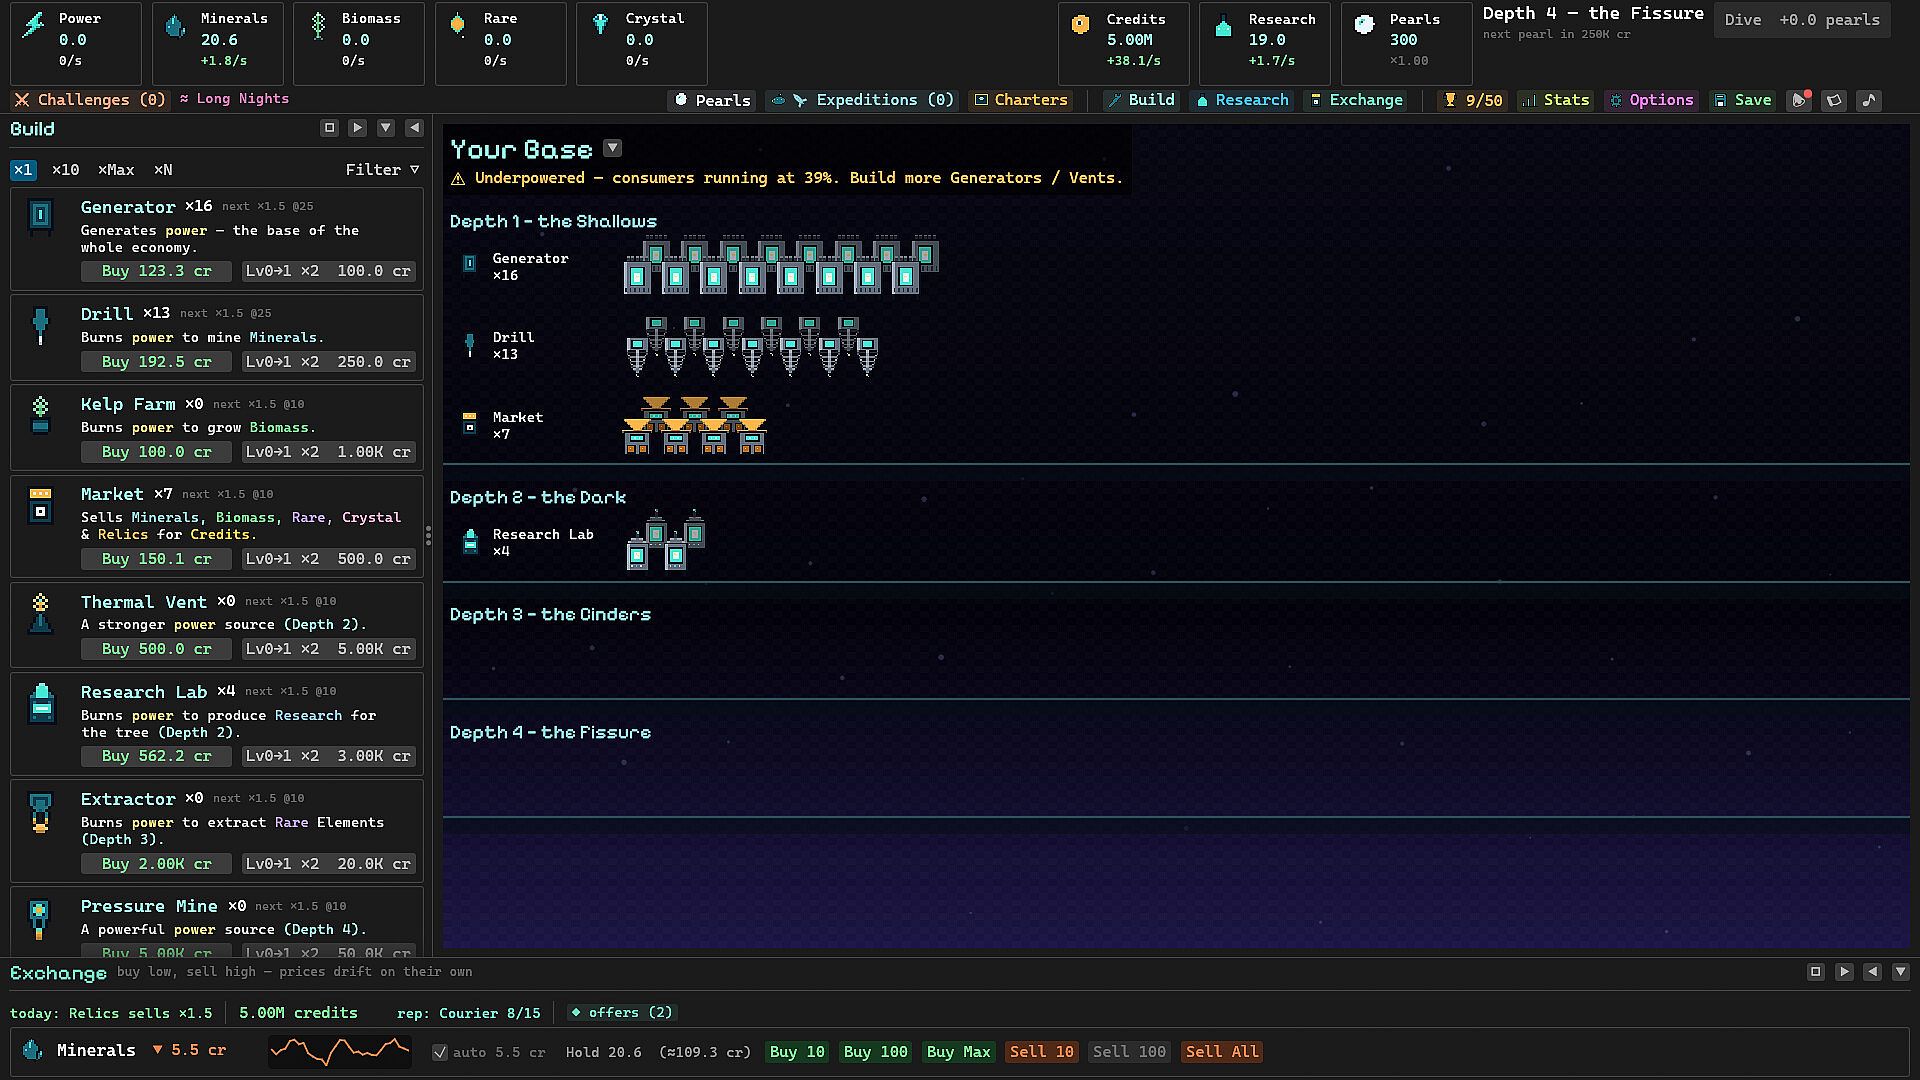
Task: Open the Pearls tab
Action: coord(712,100)
